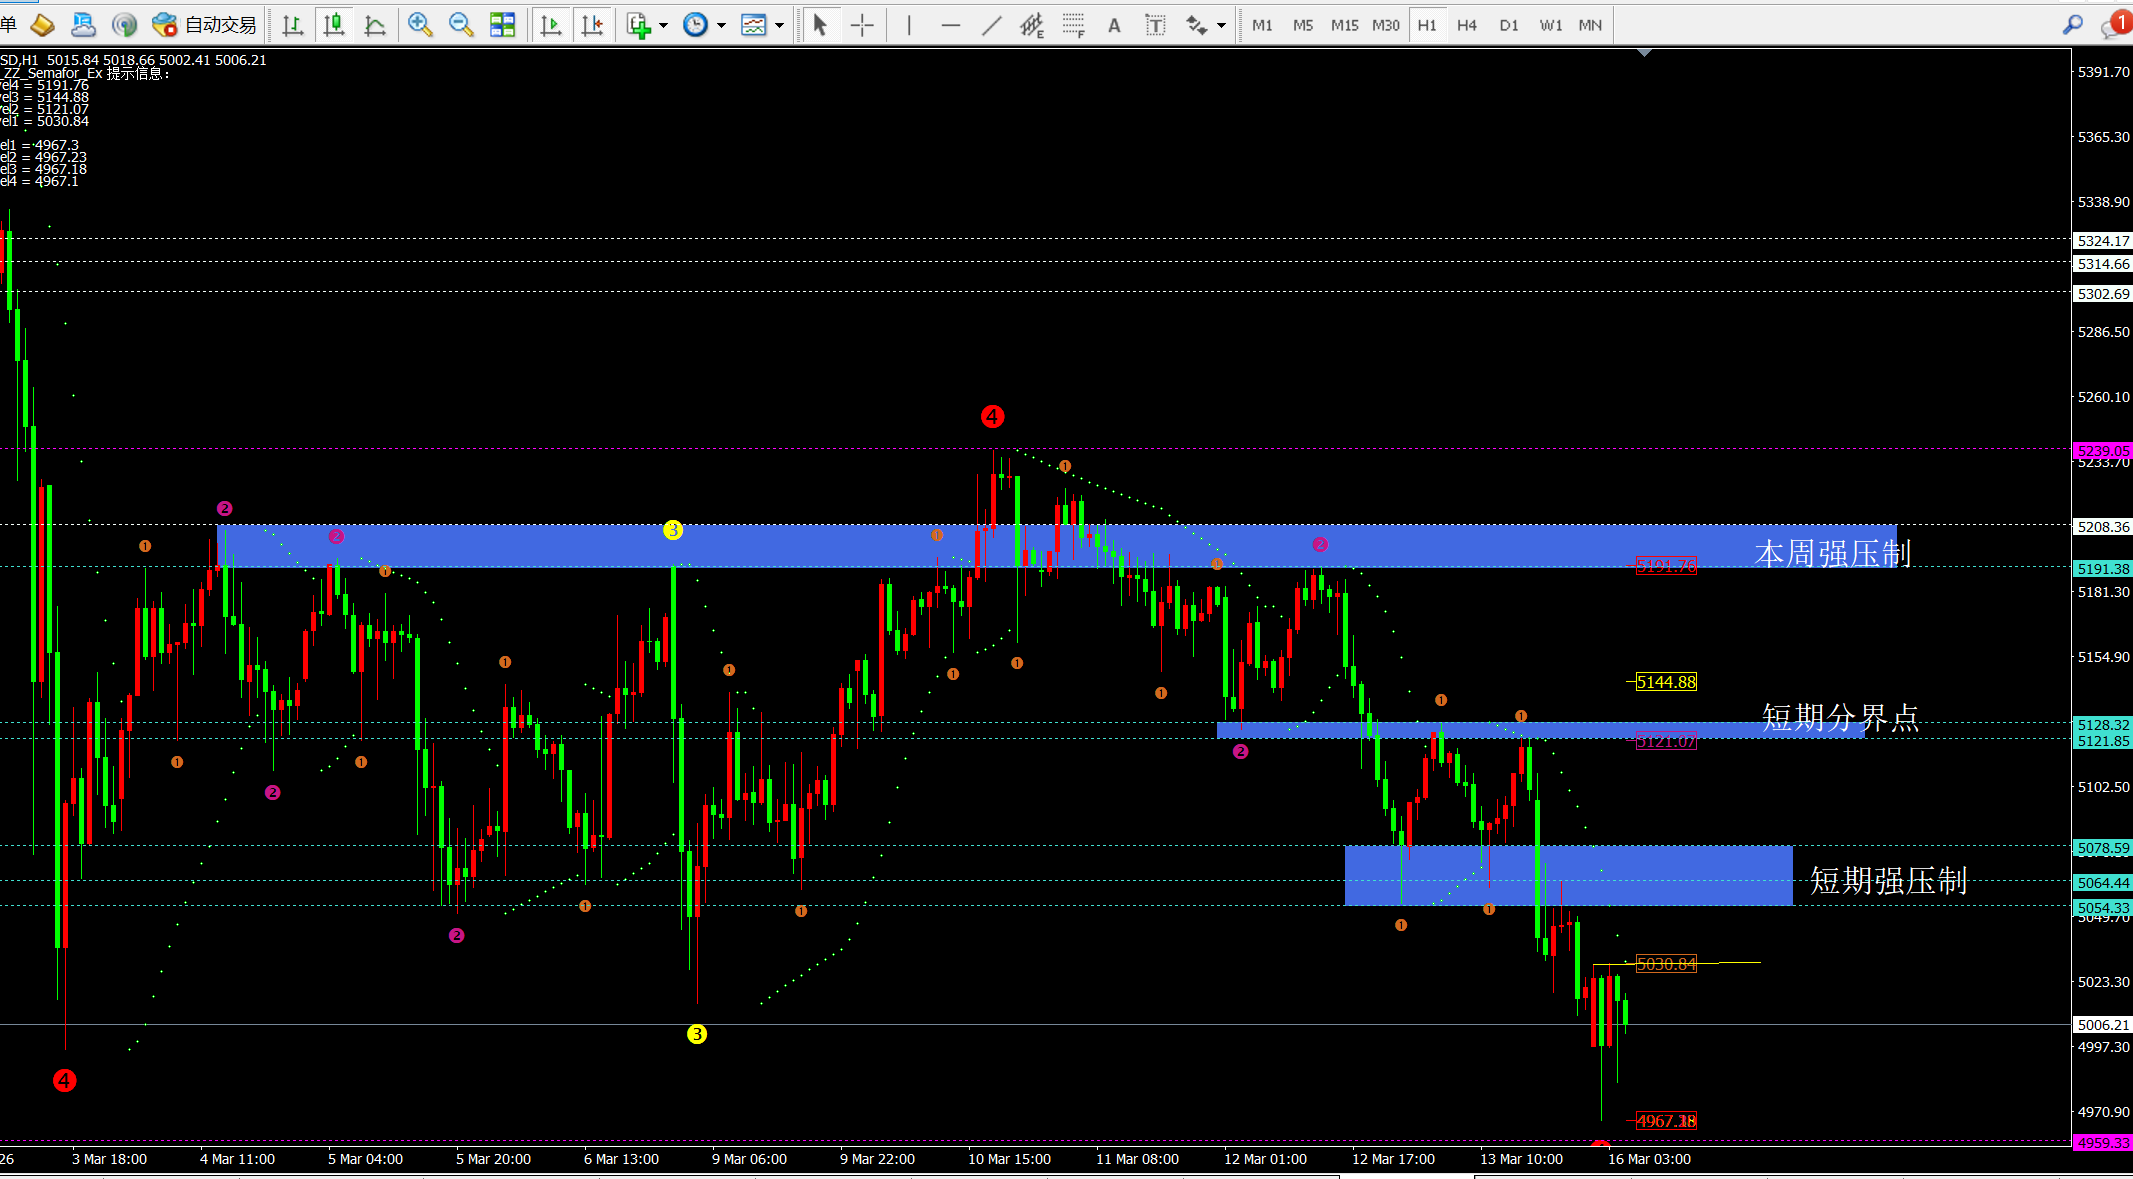Viewport: 2133px width, 1179px height.
Task: Open the search magnifier at top right
Action: [x=2072, y=25]
